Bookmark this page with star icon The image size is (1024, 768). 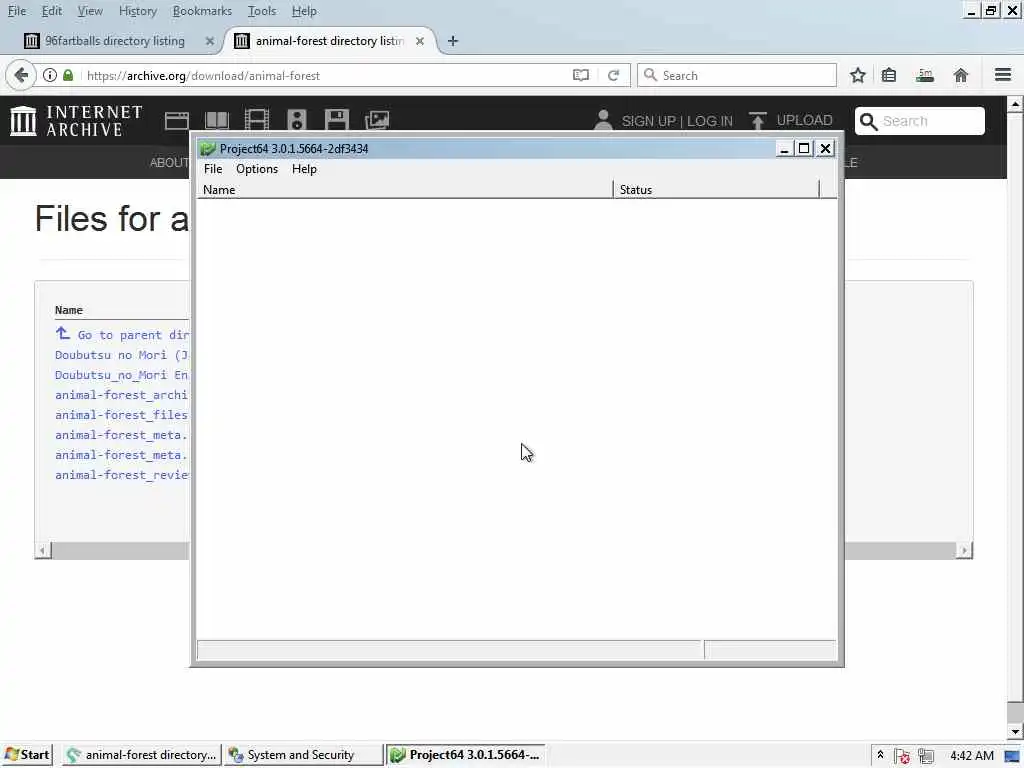pos(857,76)
